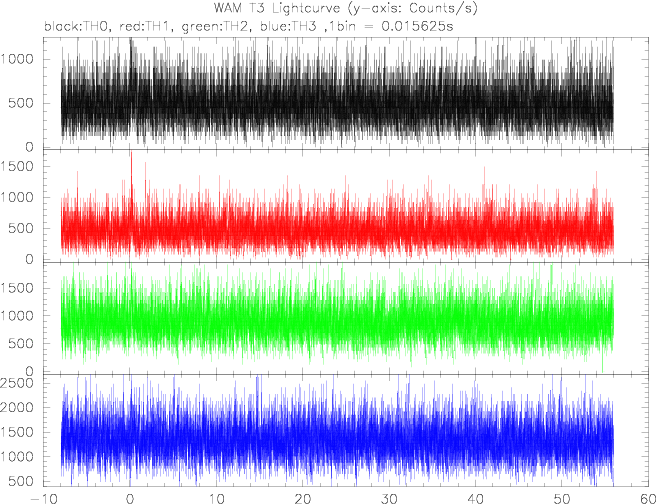
Task: Click the "500" y-label of the black panel
Action: pos(21,103)
